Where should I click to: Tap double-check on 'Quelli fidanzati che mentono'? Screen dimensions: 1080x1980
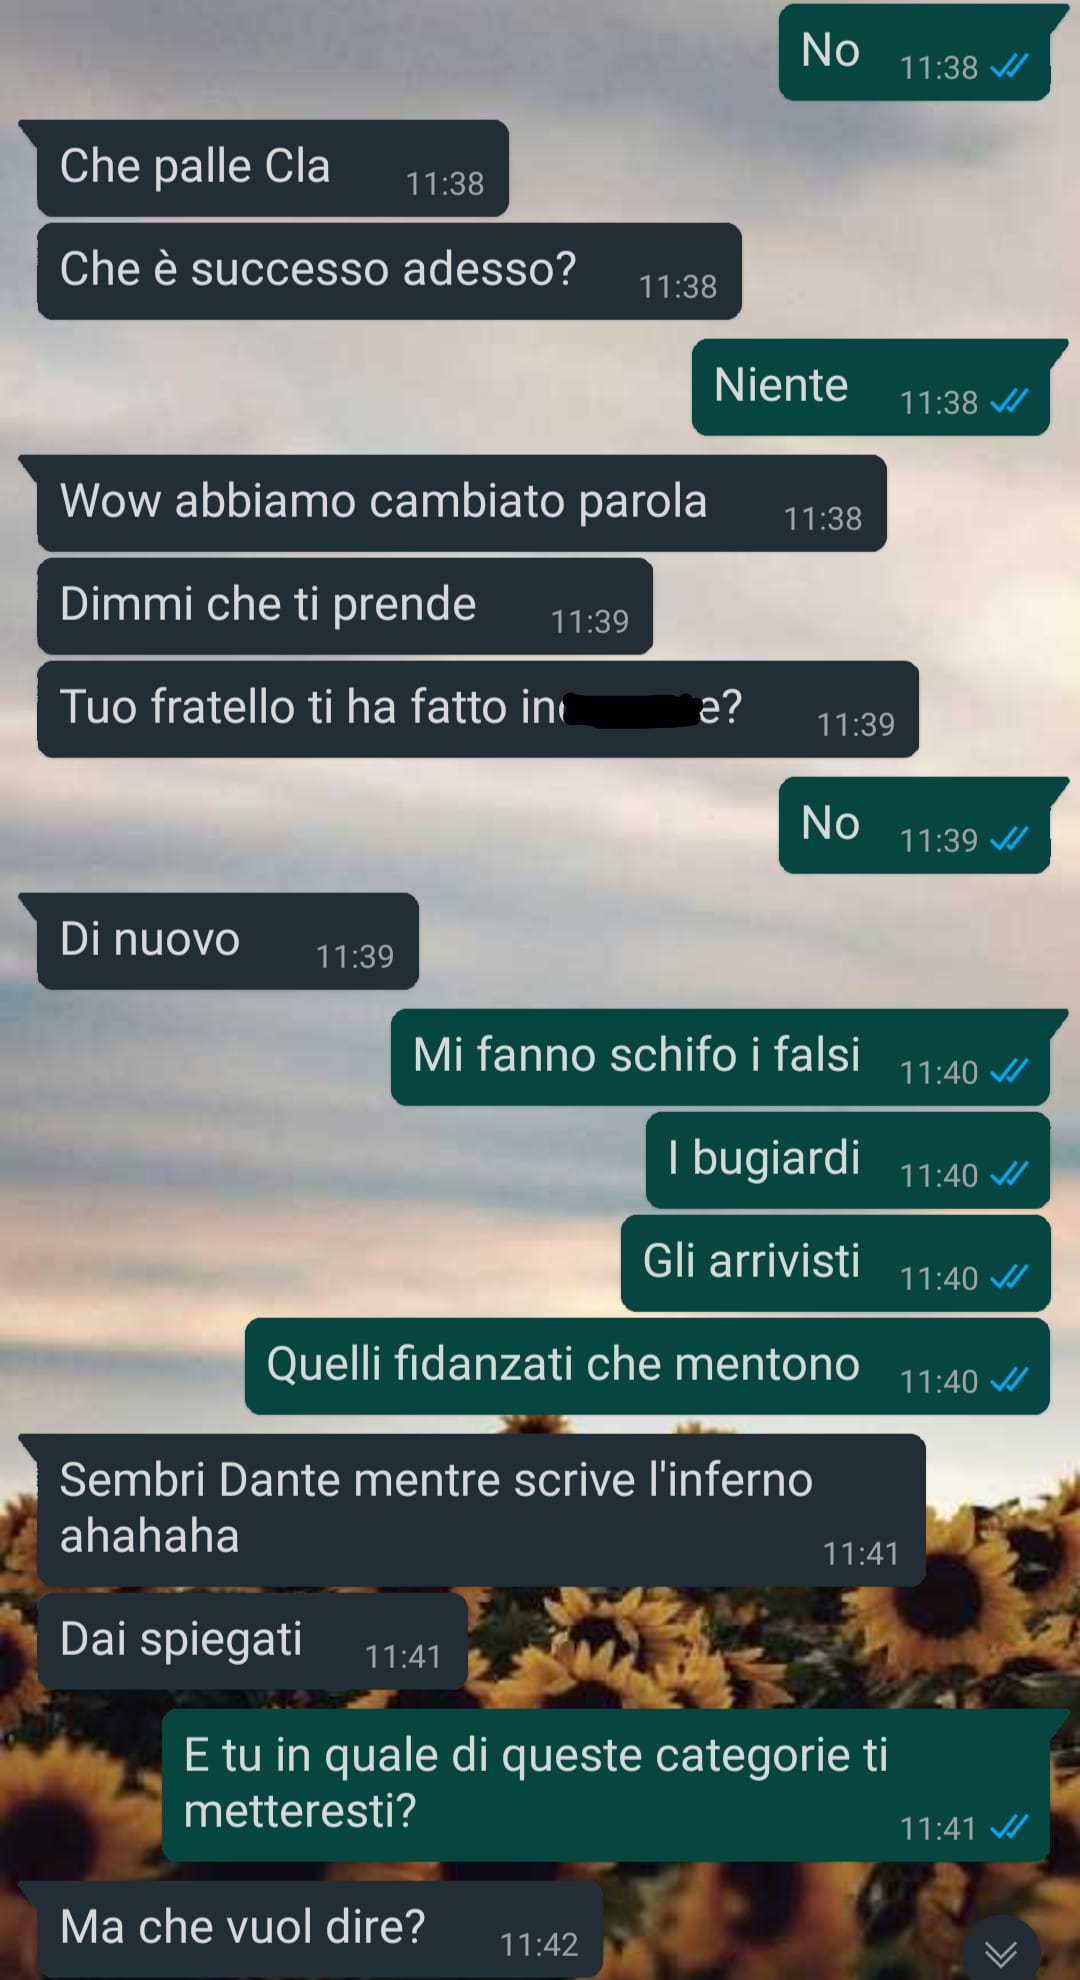click(1009, 1380)
